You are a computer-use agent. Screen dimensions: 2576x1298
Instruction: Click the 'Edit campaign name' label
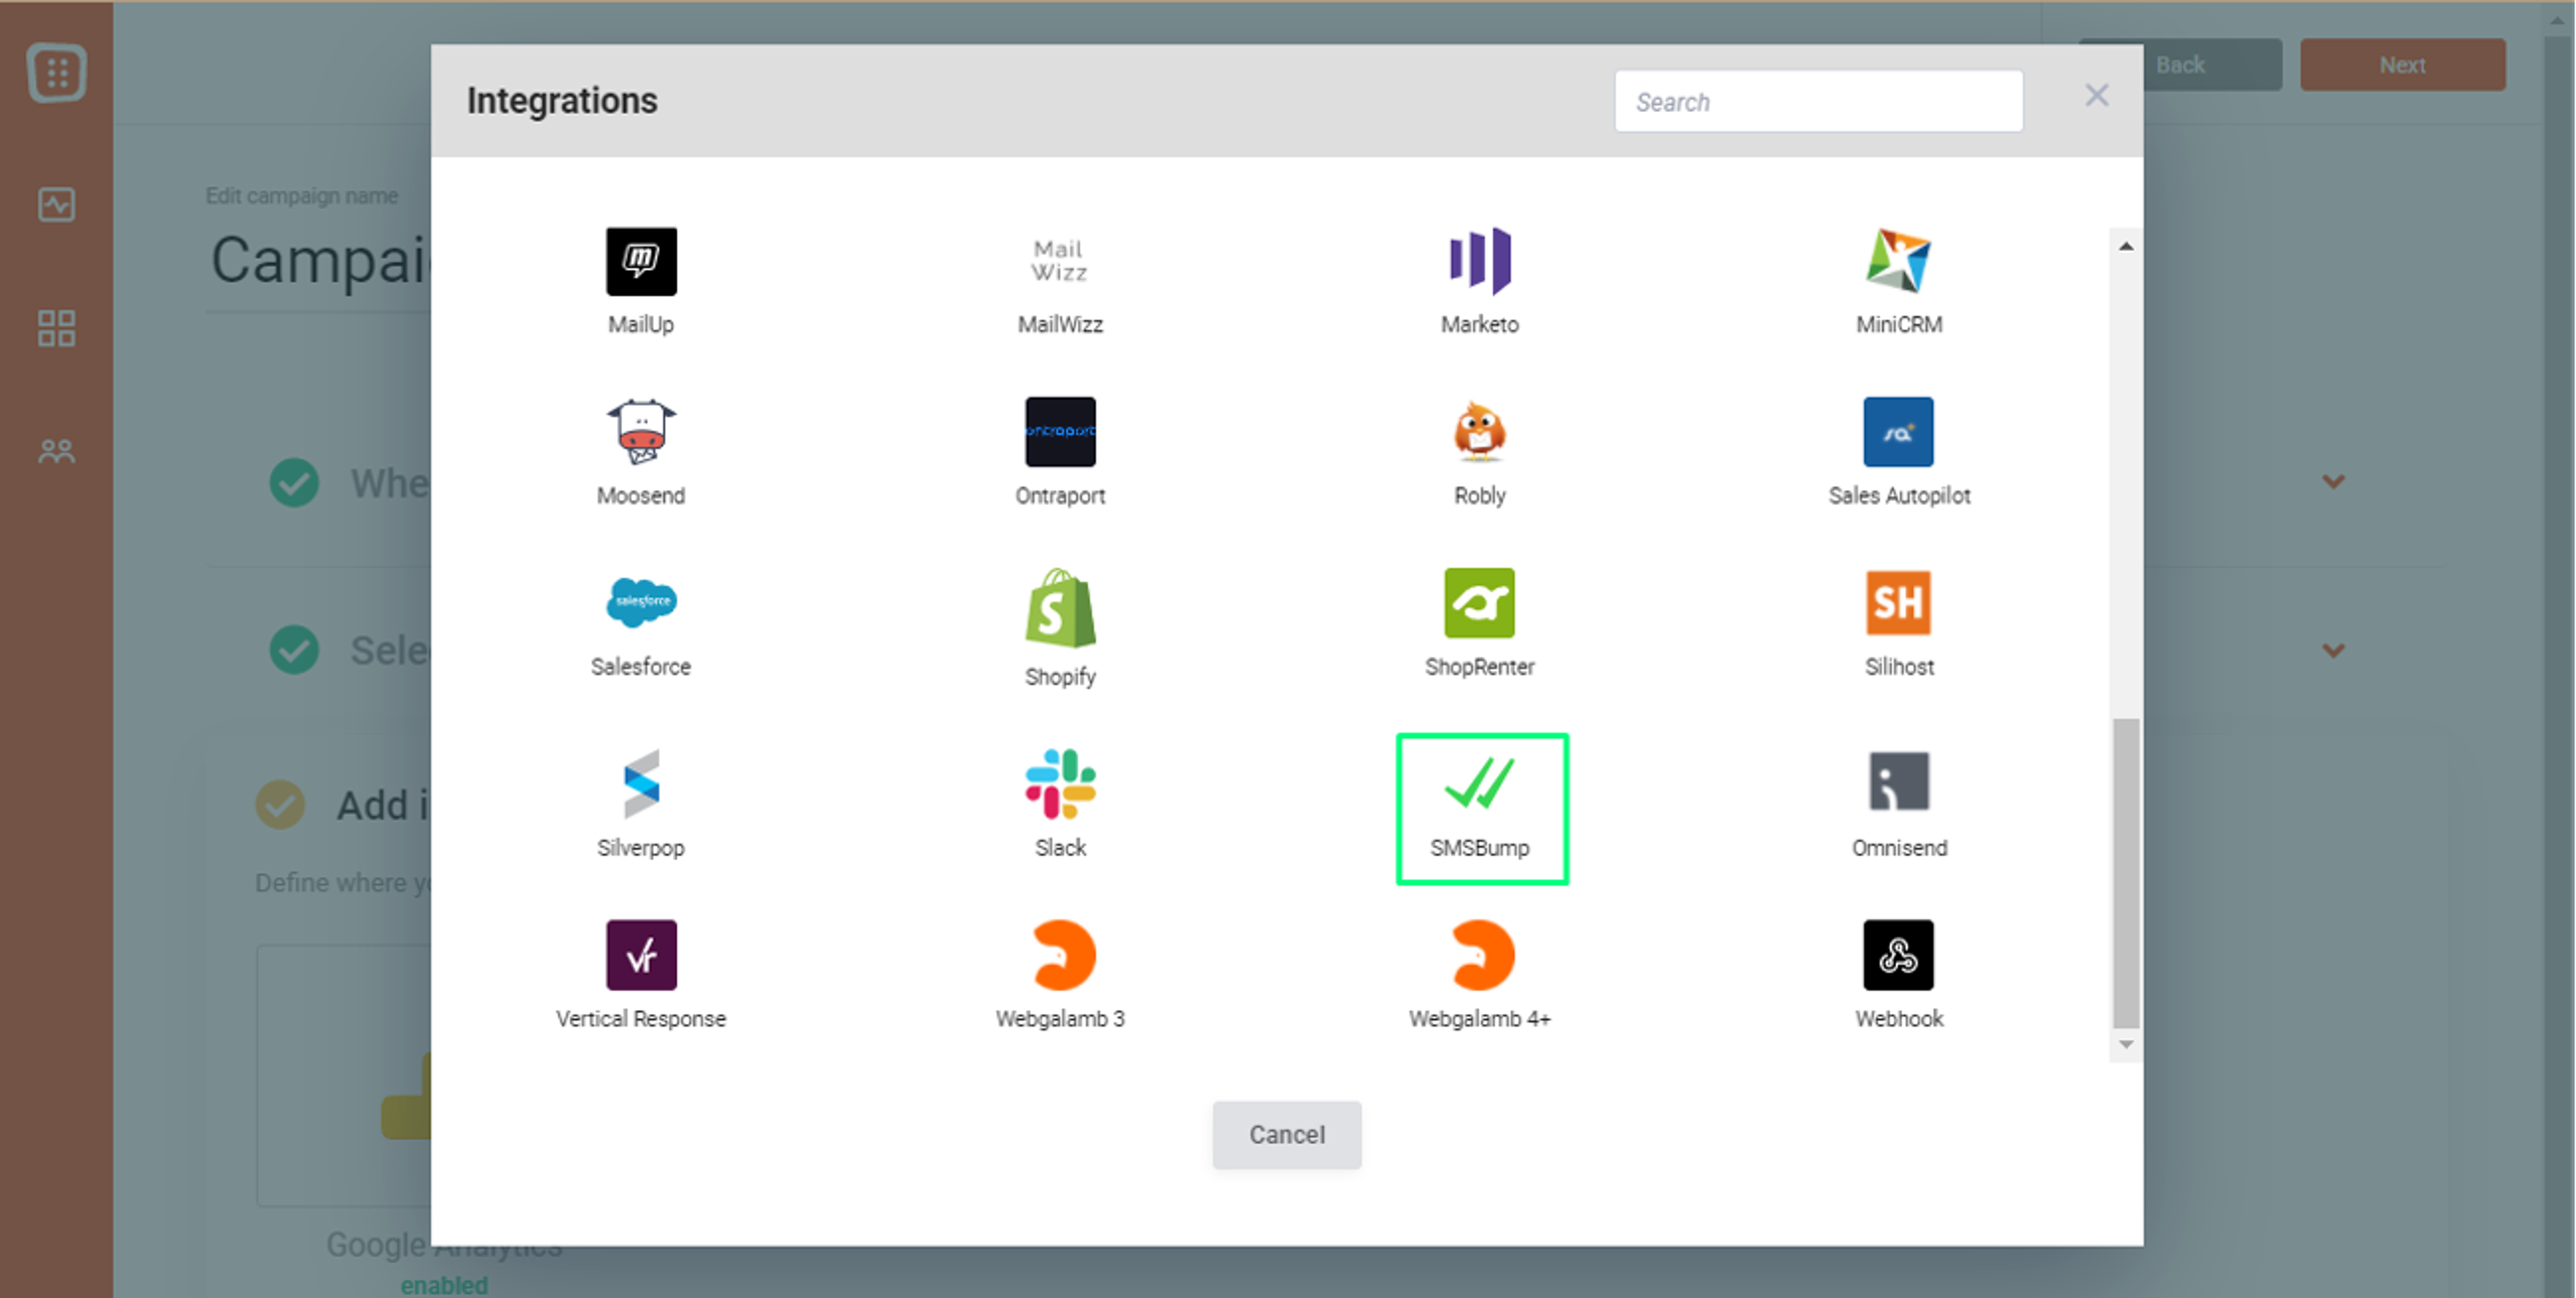[x=301, y=196]
